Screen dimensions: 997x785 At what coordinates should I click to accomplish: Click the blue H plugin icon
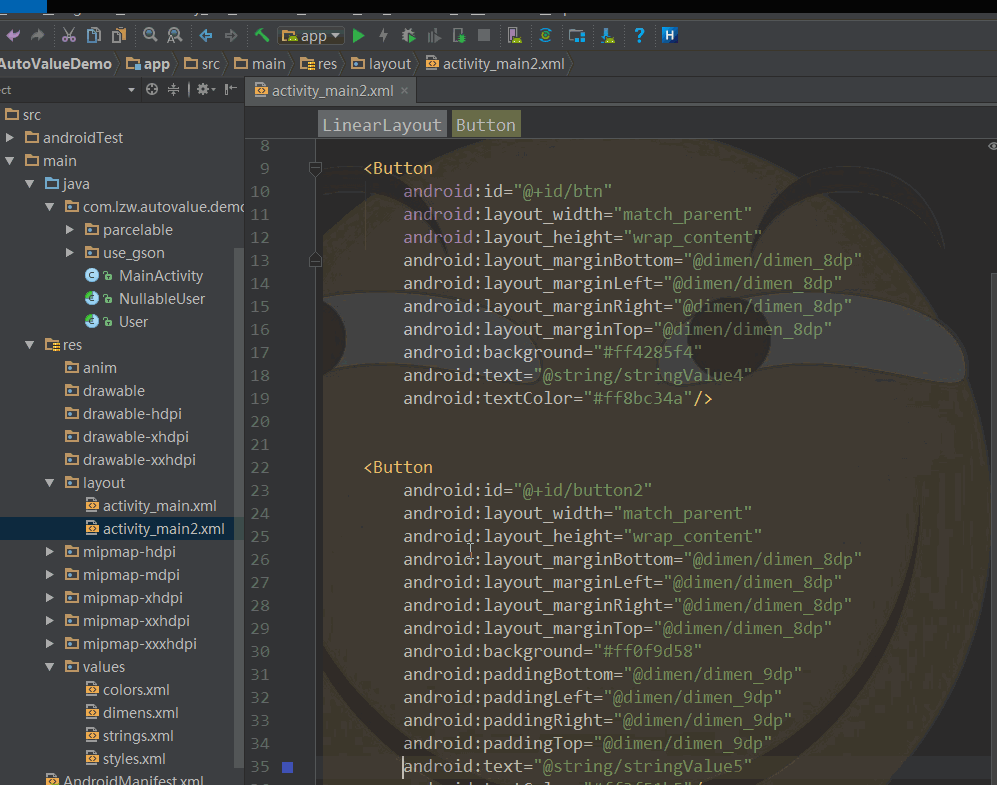click(x=670, y=35)
